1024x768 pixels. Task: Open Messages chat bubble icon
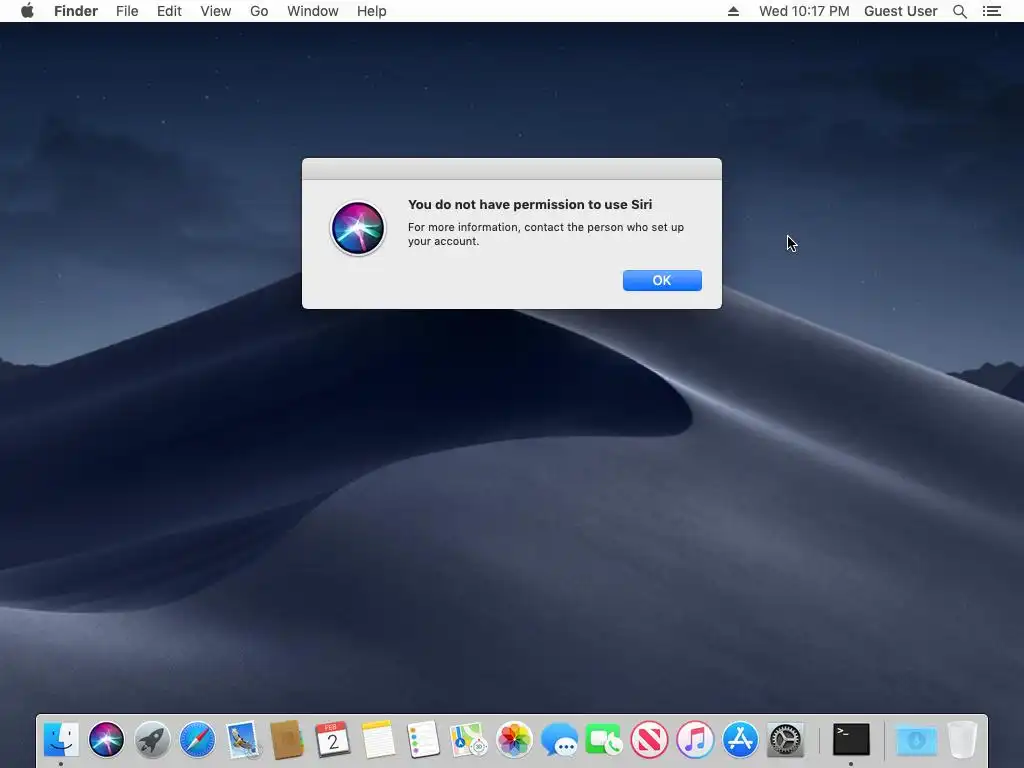tap(559, 740)
